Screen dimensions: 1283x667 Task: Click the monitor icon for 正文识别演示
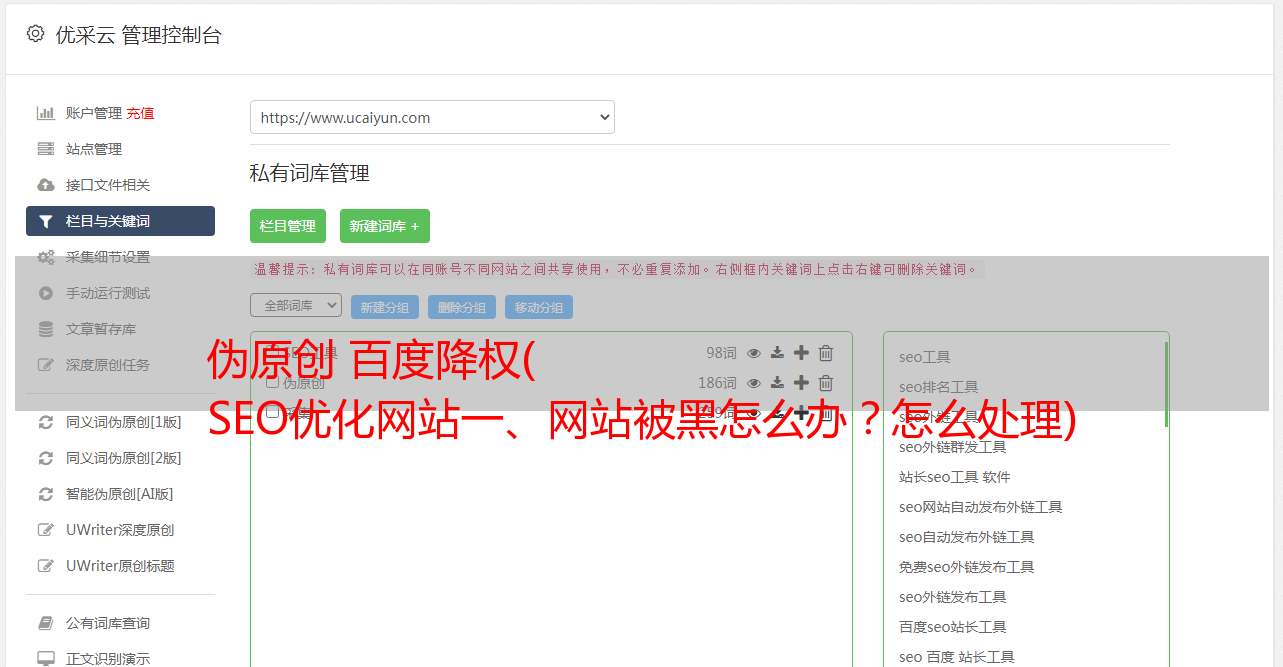tap(46, 659)
